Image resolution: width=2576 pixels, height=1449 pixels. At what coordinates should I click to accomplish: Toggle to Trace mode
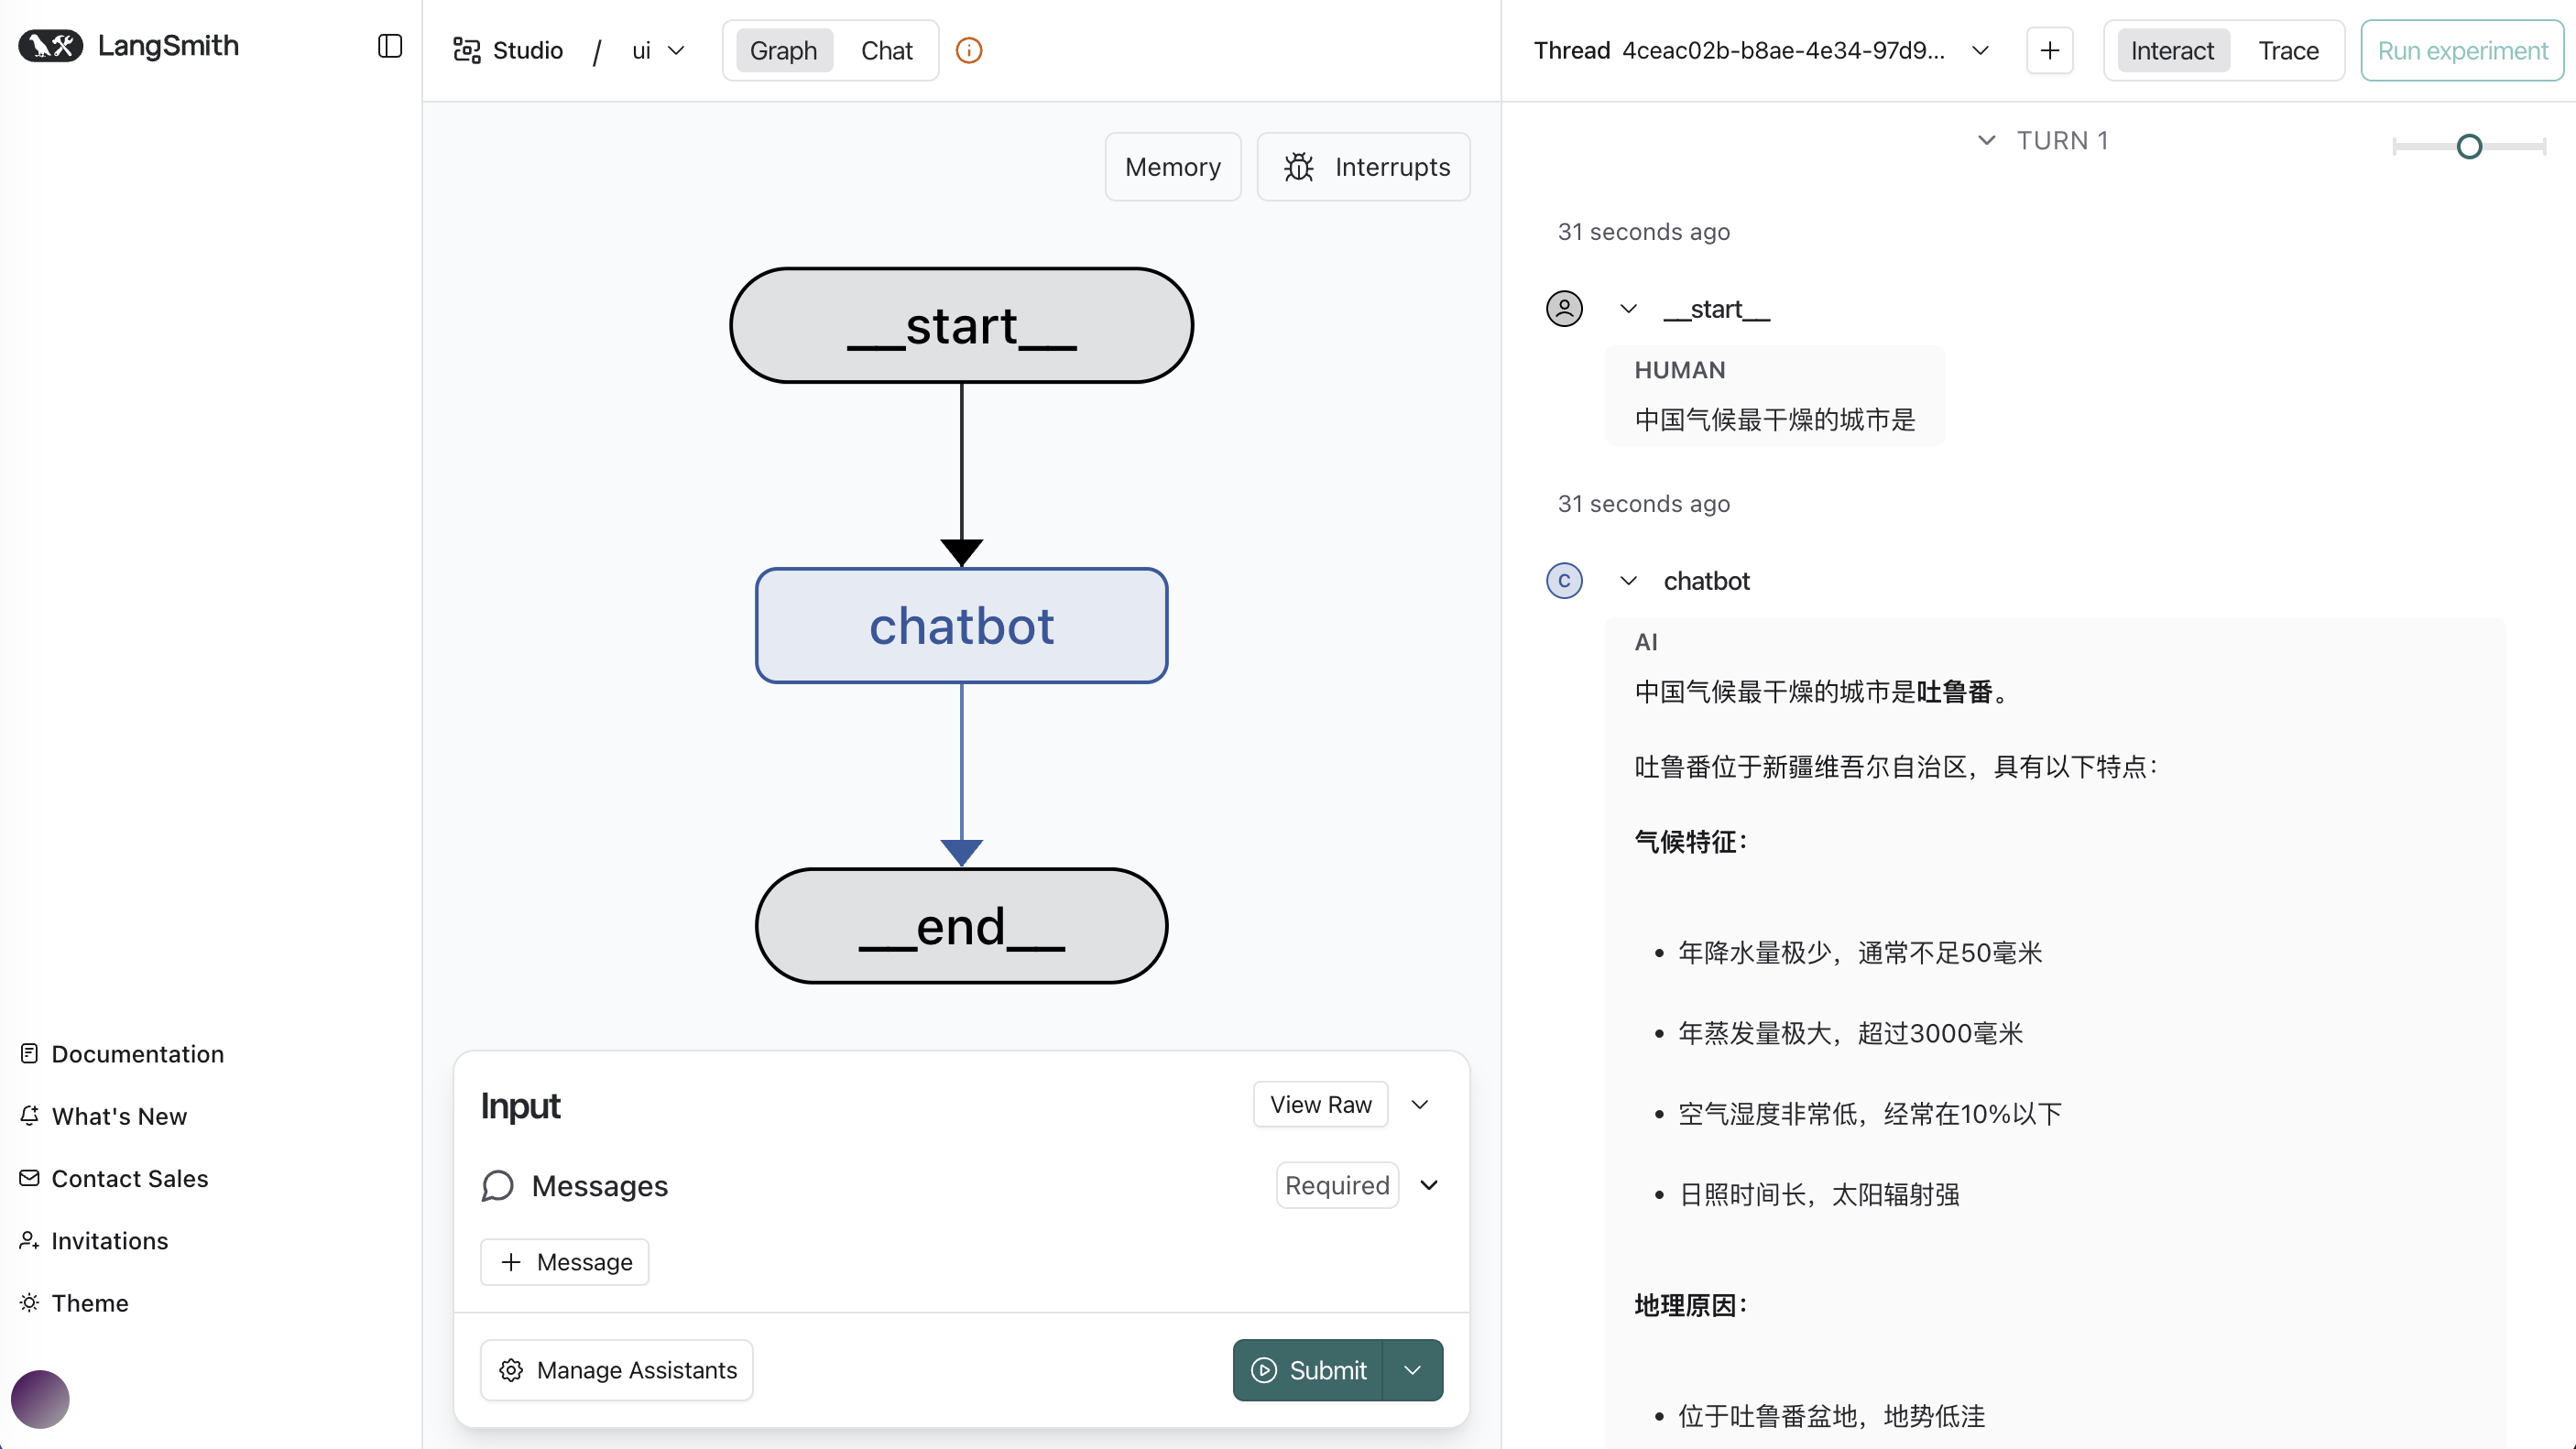(x=2287, y=50)
